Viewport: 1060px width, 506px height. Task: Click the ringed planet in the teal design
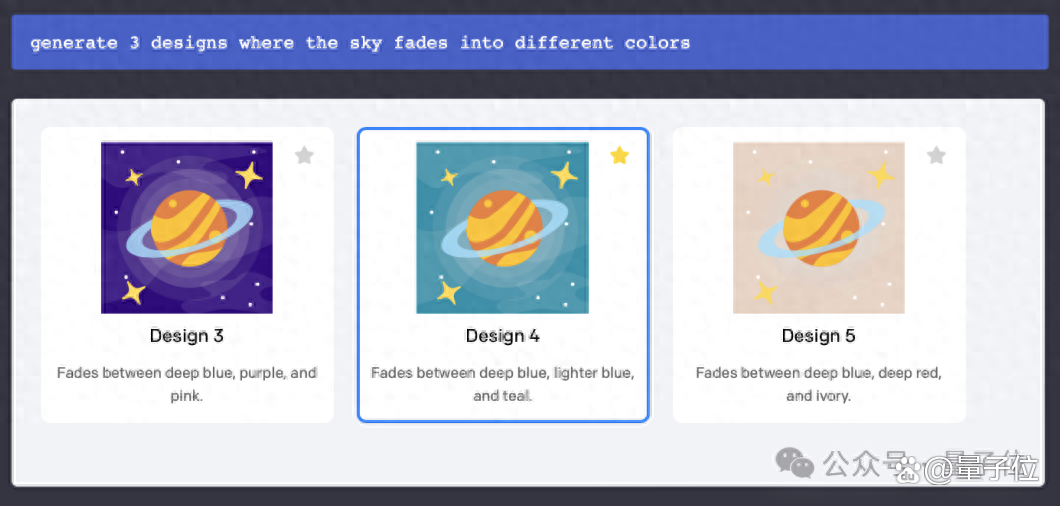[504, 229]
